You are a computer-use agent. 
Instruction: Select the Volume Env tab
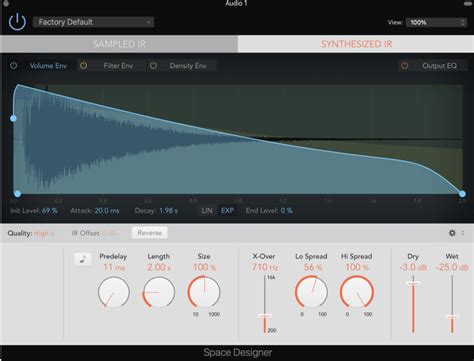(48, 66)
